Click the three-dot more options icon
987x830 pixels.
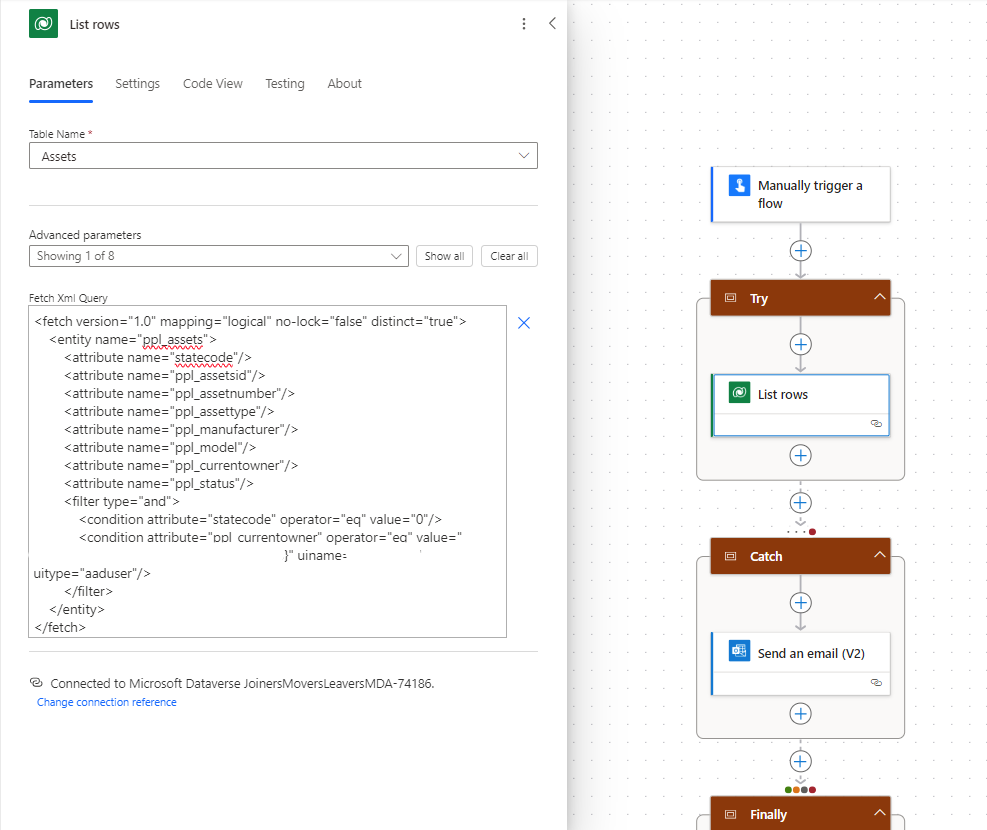tap(524, 24)
